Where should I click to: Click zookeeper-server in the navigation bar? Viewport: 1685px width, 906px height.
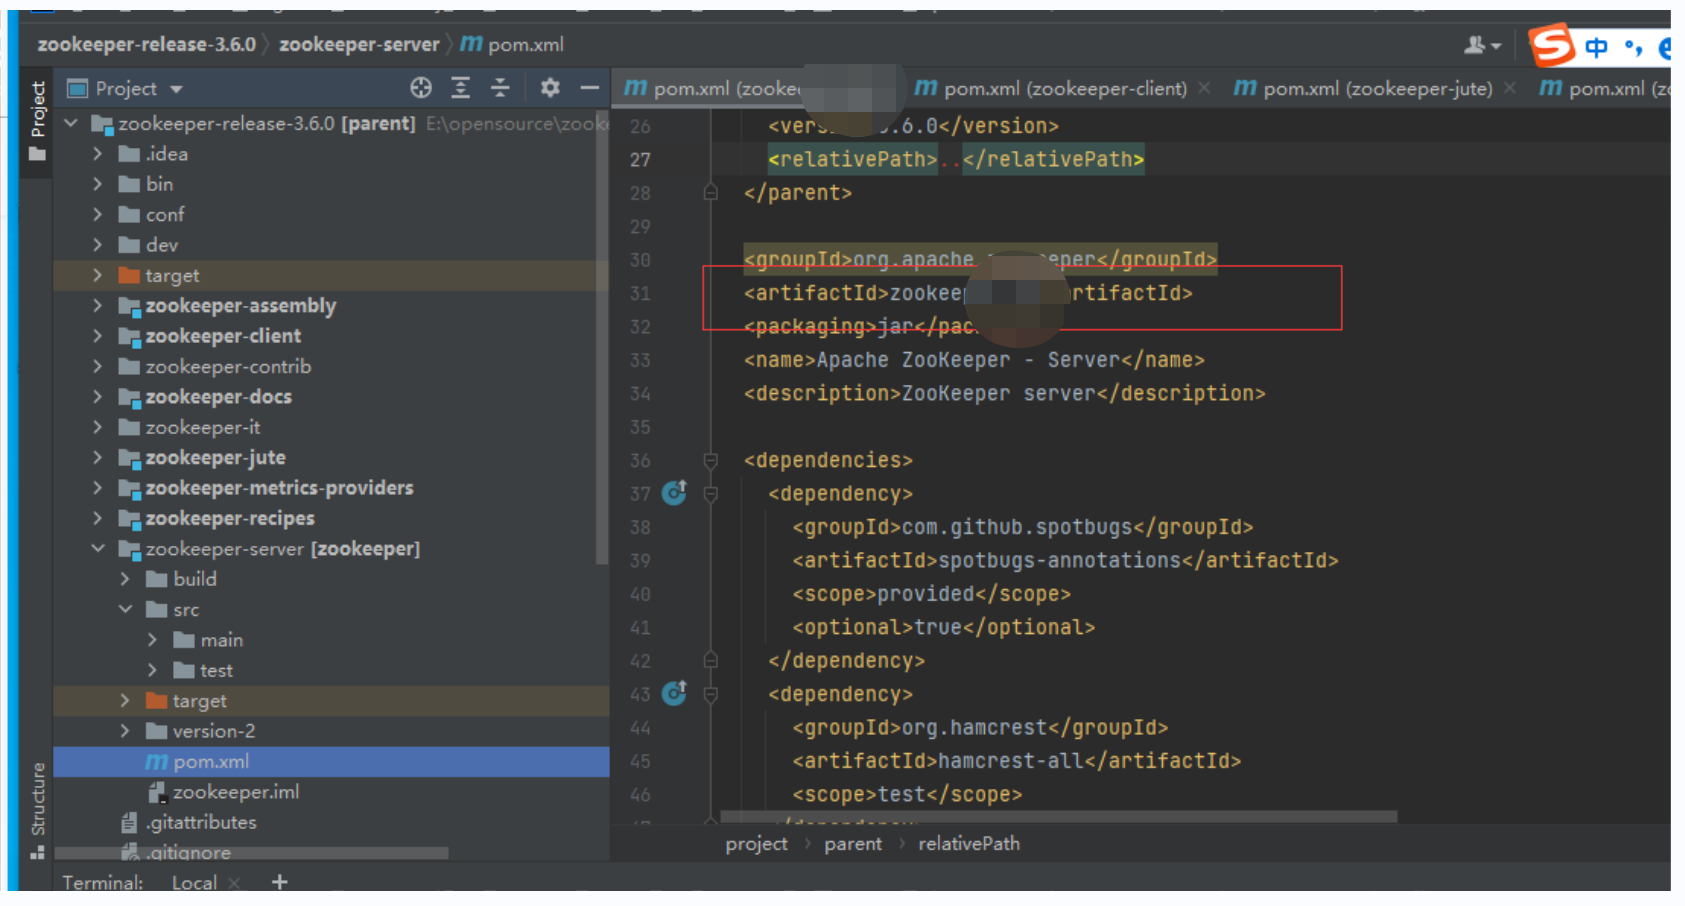point(359,44)
